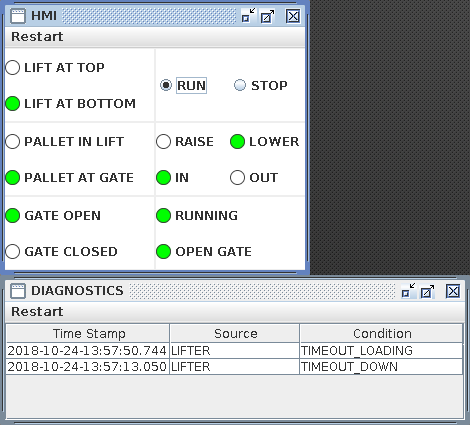Toggle the LIFT AT TOP indicator
The height and width of the screenshot is (425, 470).
pyautogui.click(x=55, y=68)
